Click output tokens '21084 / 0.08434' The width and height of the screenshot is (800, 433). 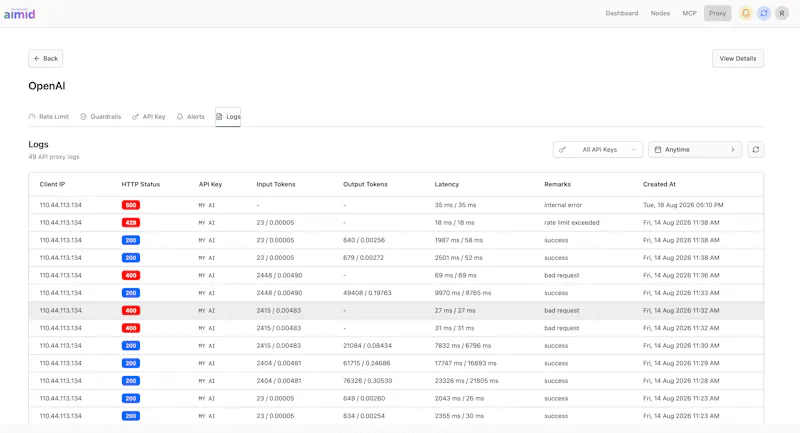(x=367, y=346)
